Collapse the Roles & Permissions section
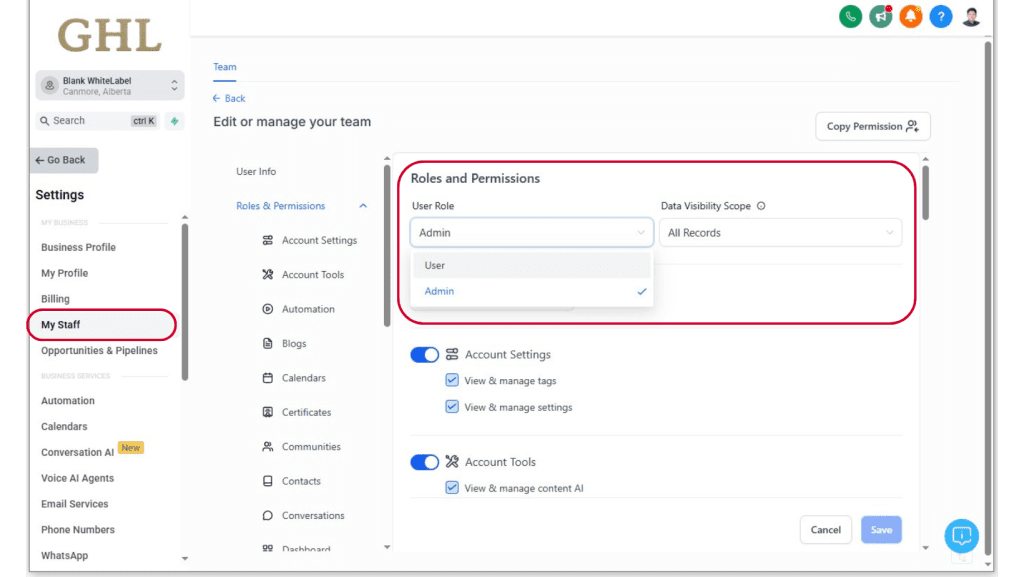Viewport: 1024px width, 577px height. [x=363, y=206]
